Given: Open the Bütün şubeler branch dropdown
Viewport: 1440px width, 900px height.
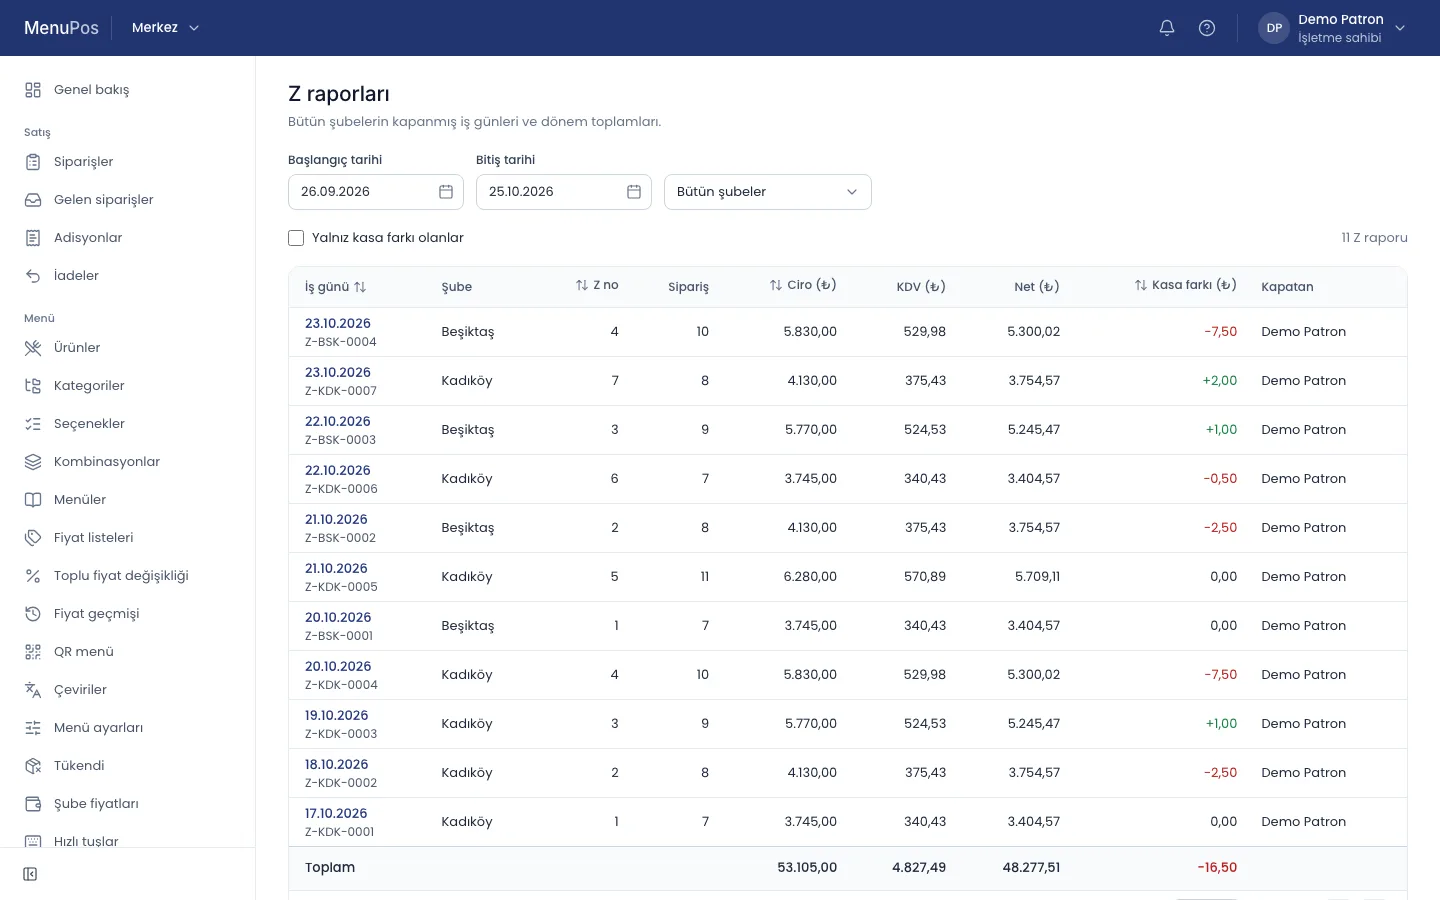Looking at the screenshot, I should (768, 192).
